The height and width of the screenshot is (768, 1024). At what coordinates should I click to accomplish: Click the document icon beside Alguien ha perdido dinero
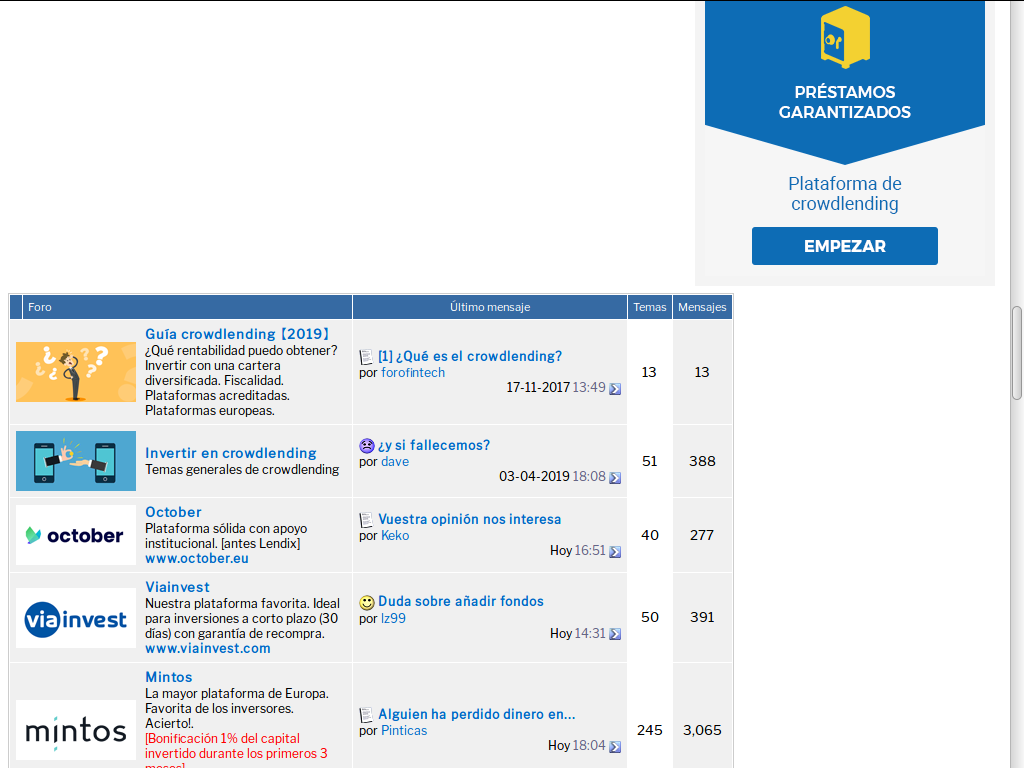coord(366,715)
